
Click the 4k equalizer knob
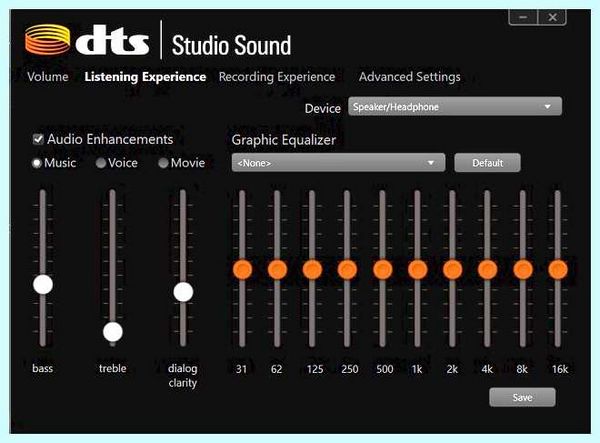pyautogui.click(x=488, y=269)
